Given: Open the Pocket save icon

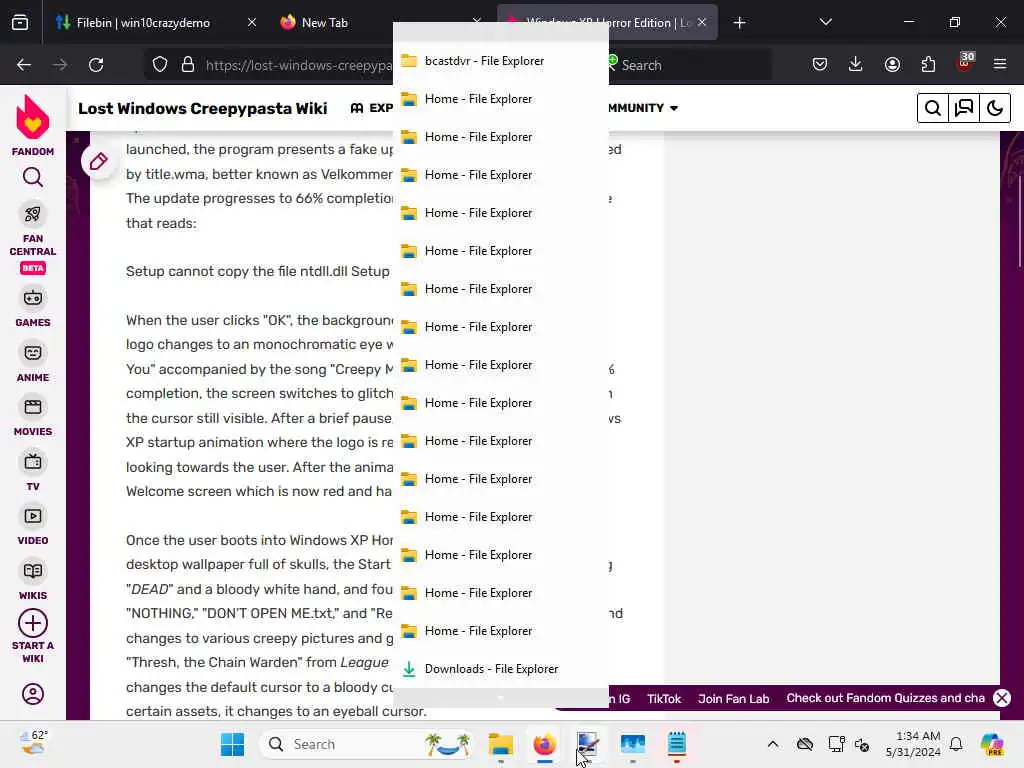Looking at the screenshot, I should click(x=820, y=64).
